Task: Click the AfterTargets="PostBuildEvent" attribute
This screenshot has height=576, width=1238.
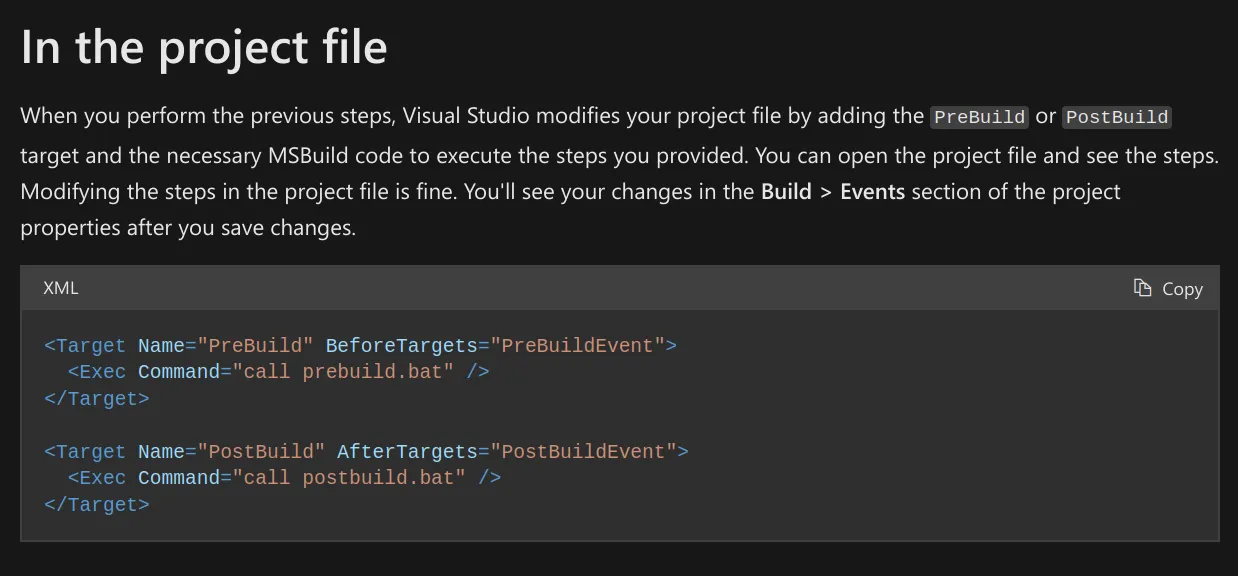Action: tap(508, 451)
